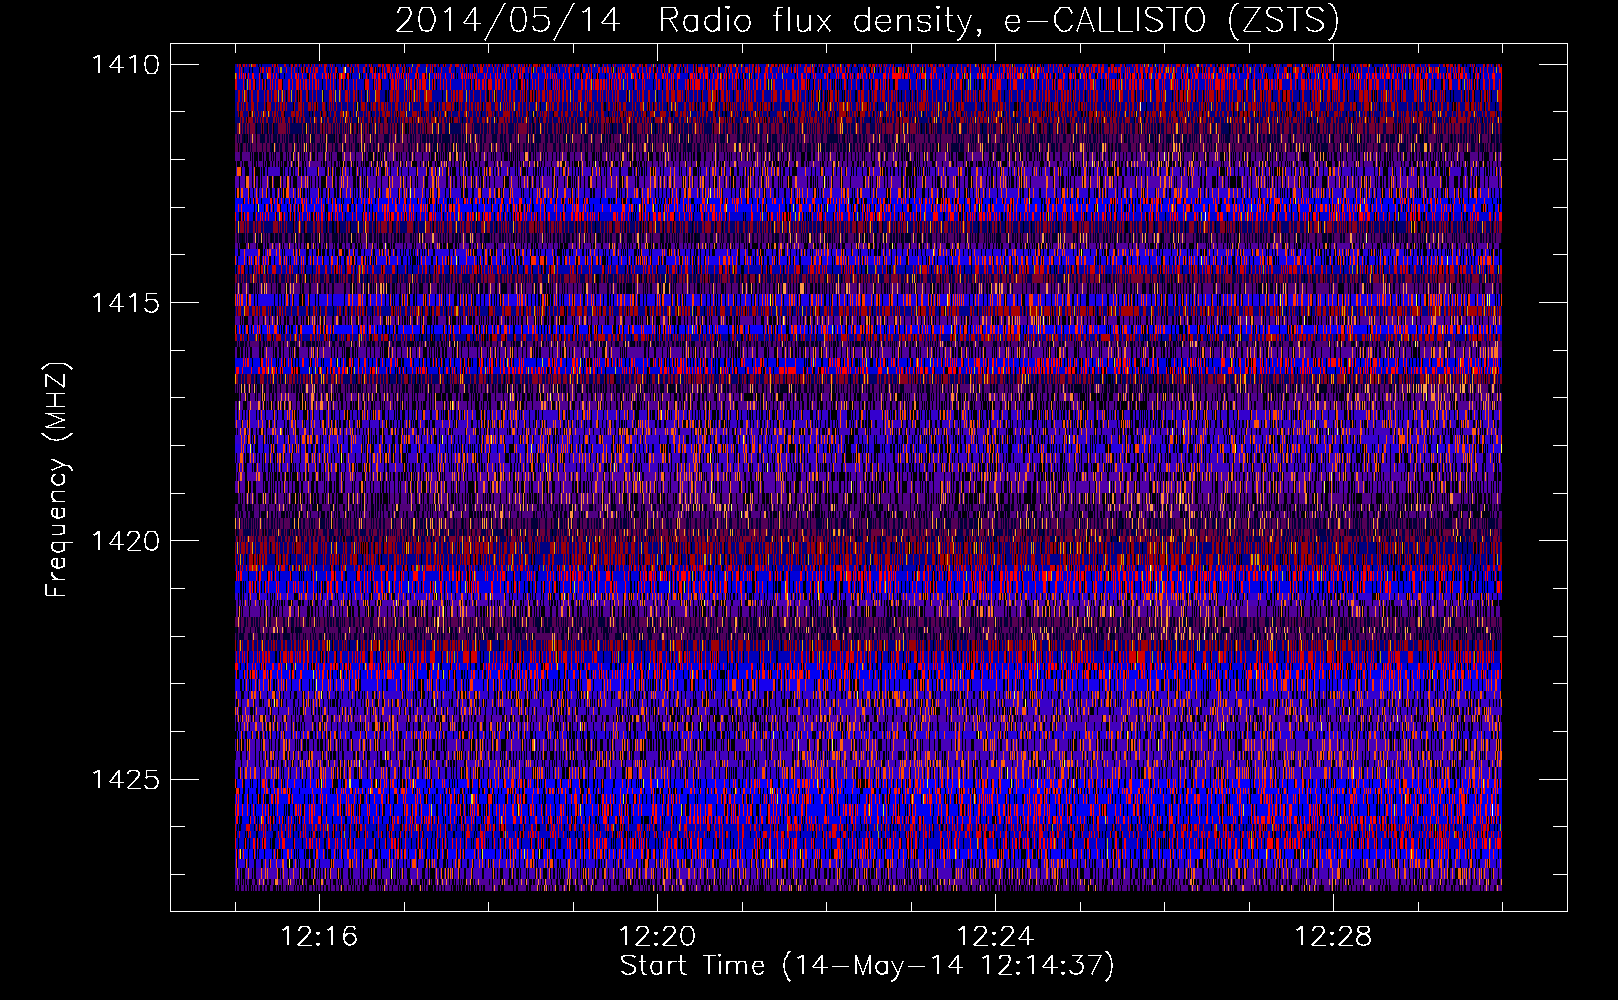Click the 12:28 time axis label
The image size is (1618, 1000).
[x=1333, y=937]
